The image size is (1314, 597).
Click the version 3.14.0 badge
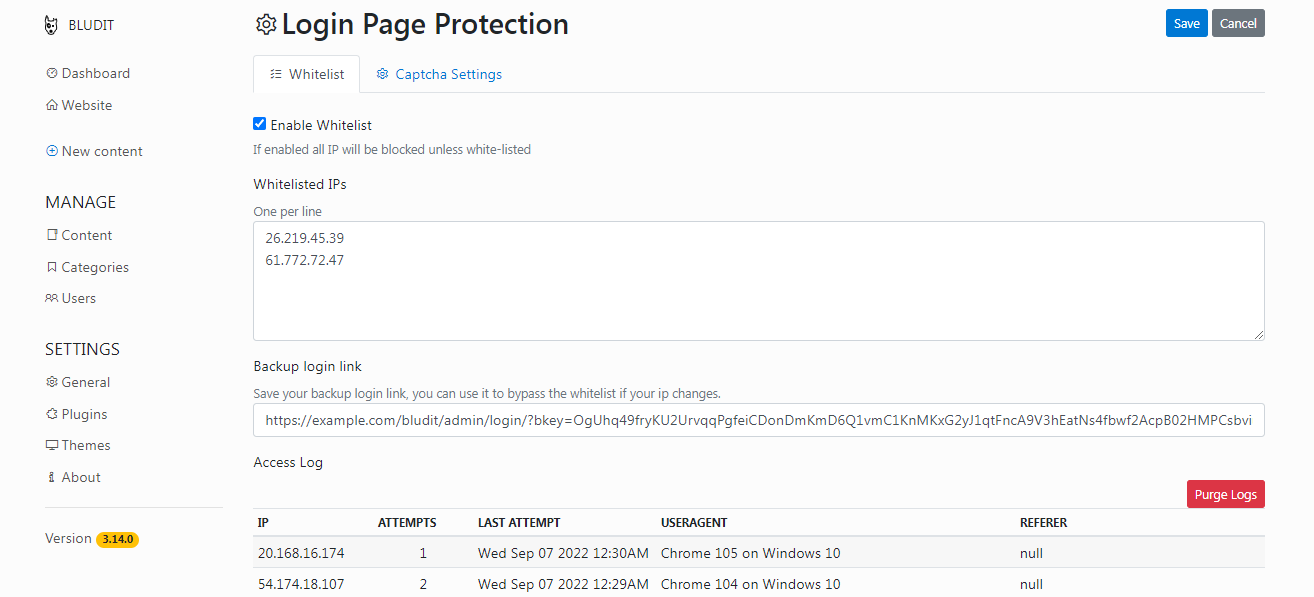pyautogui.click(x=117, y=538)
